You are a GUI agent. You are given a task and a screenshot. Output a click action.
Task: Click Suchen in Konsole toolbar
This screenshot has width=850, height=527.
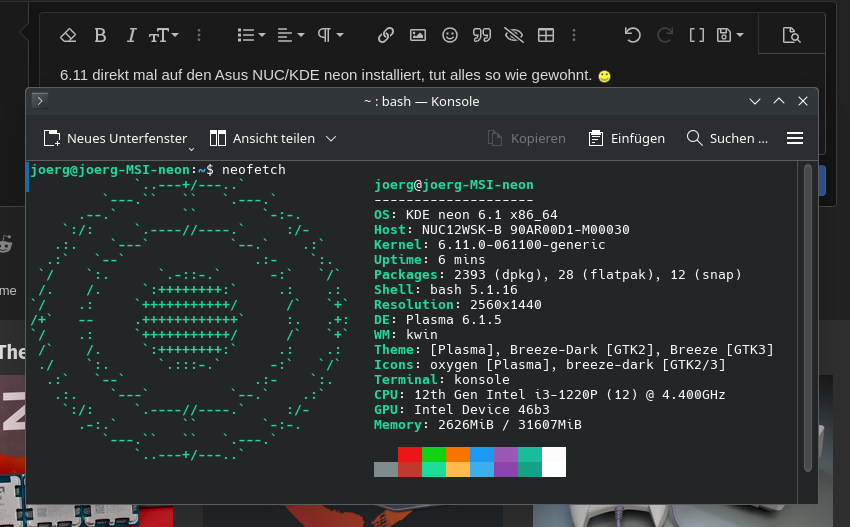[x=727, y=138]
